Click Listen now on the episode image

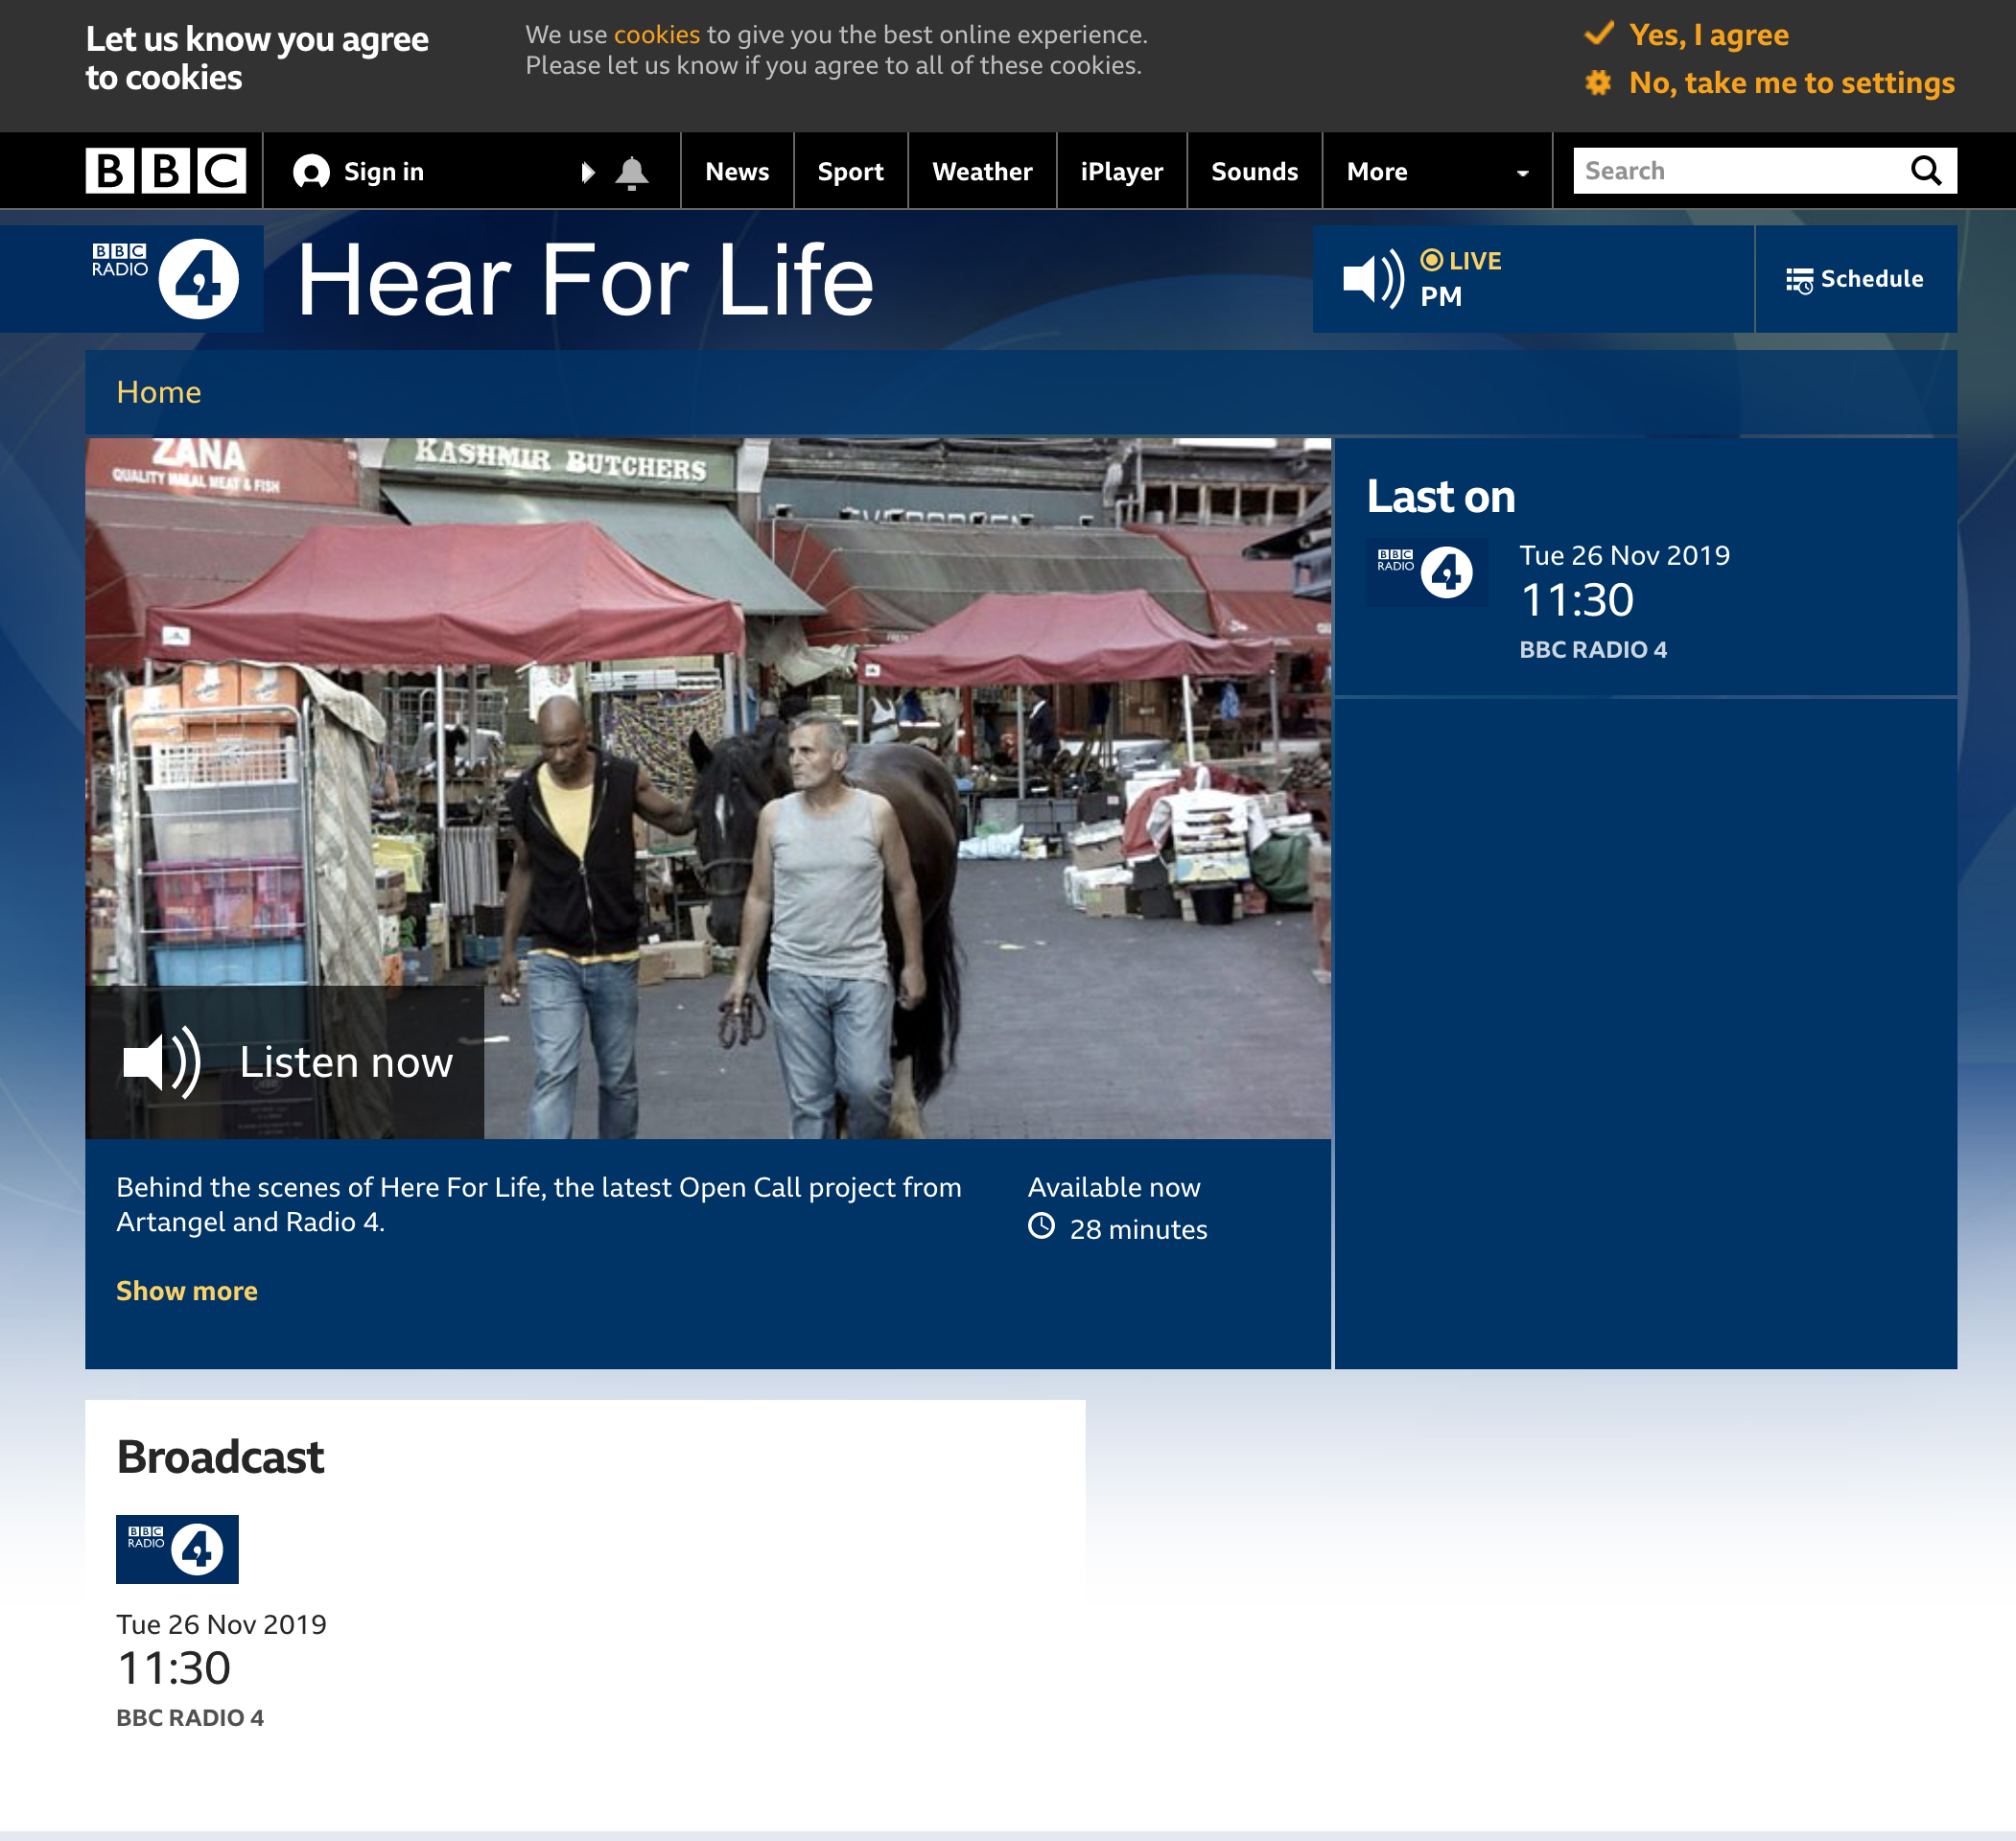point(285,1062)
